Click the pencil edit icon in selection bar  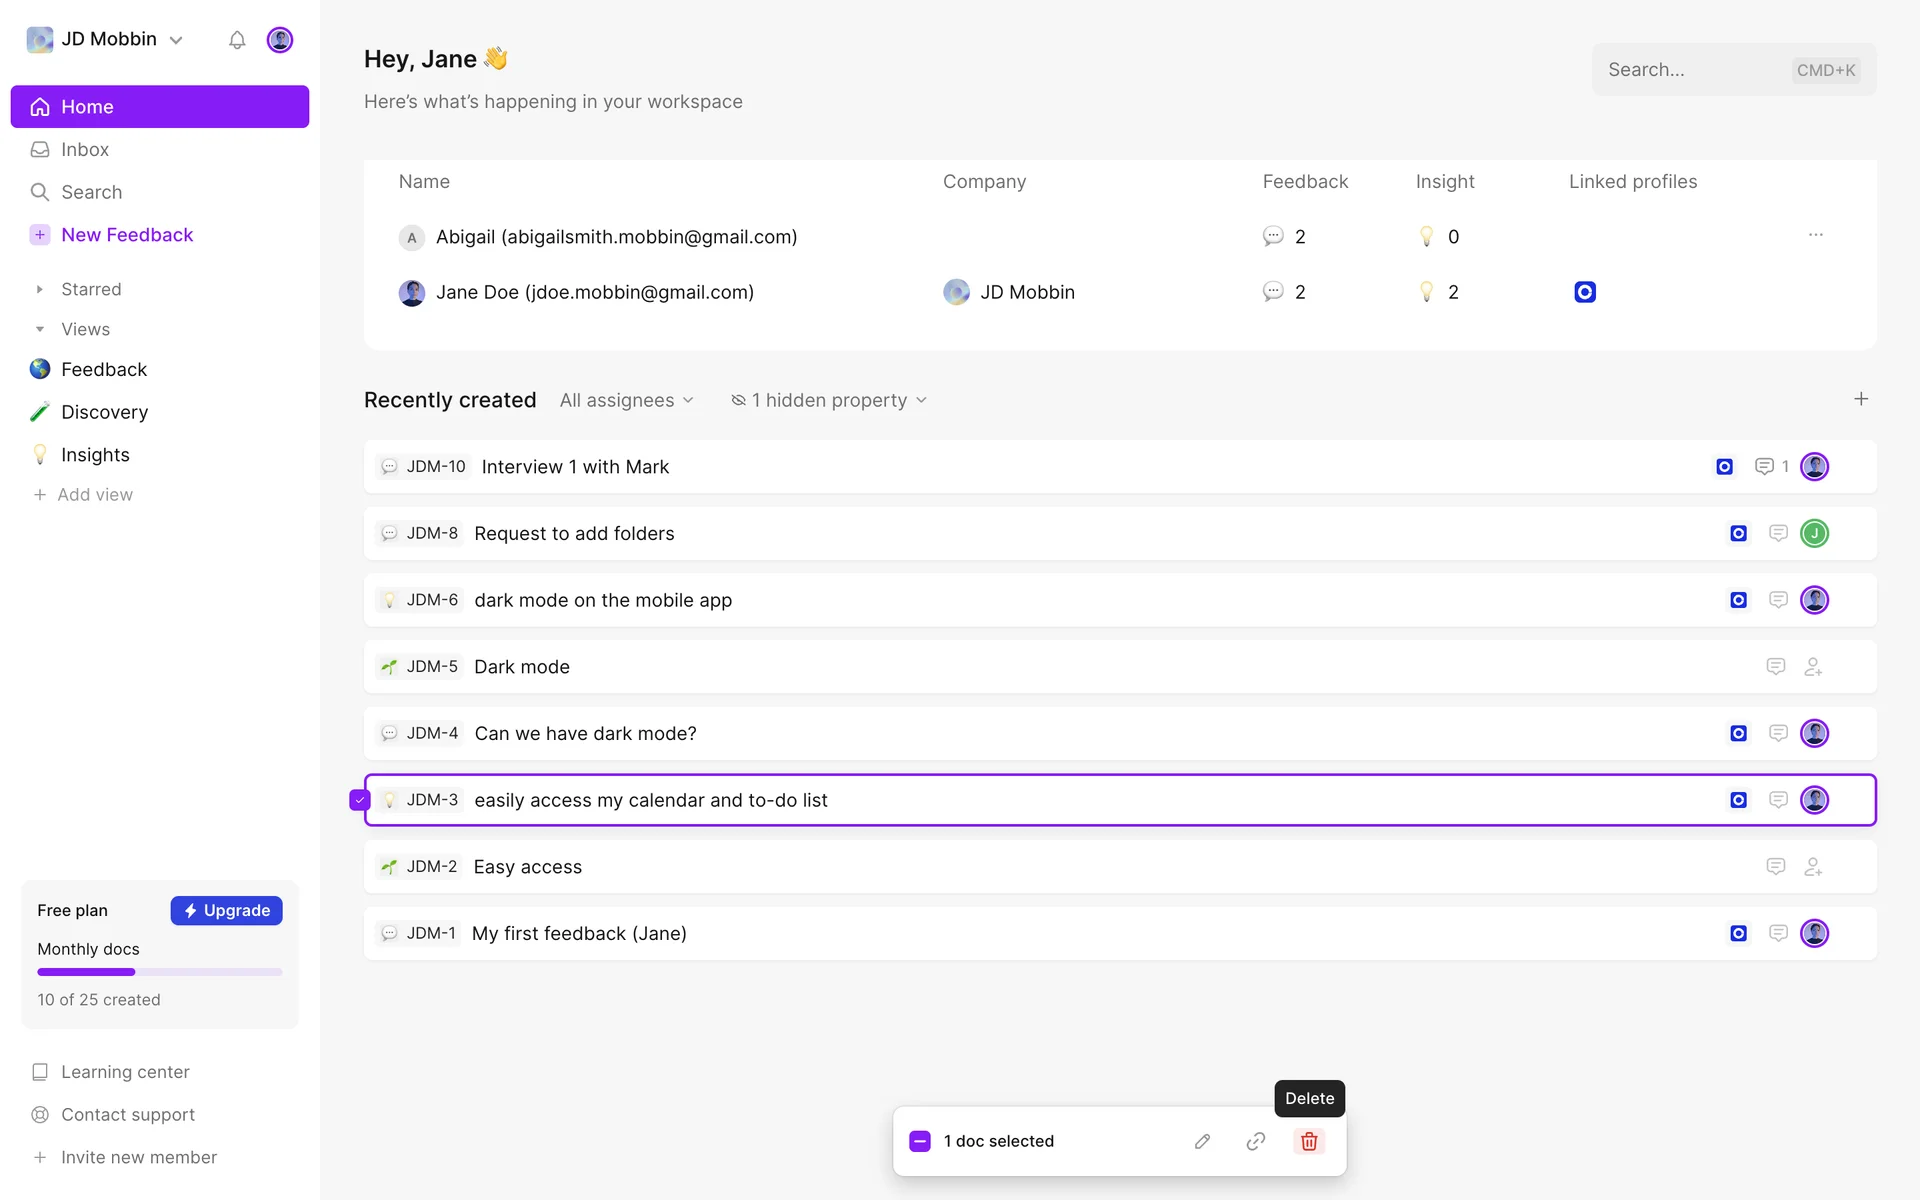(1202, 1141)
